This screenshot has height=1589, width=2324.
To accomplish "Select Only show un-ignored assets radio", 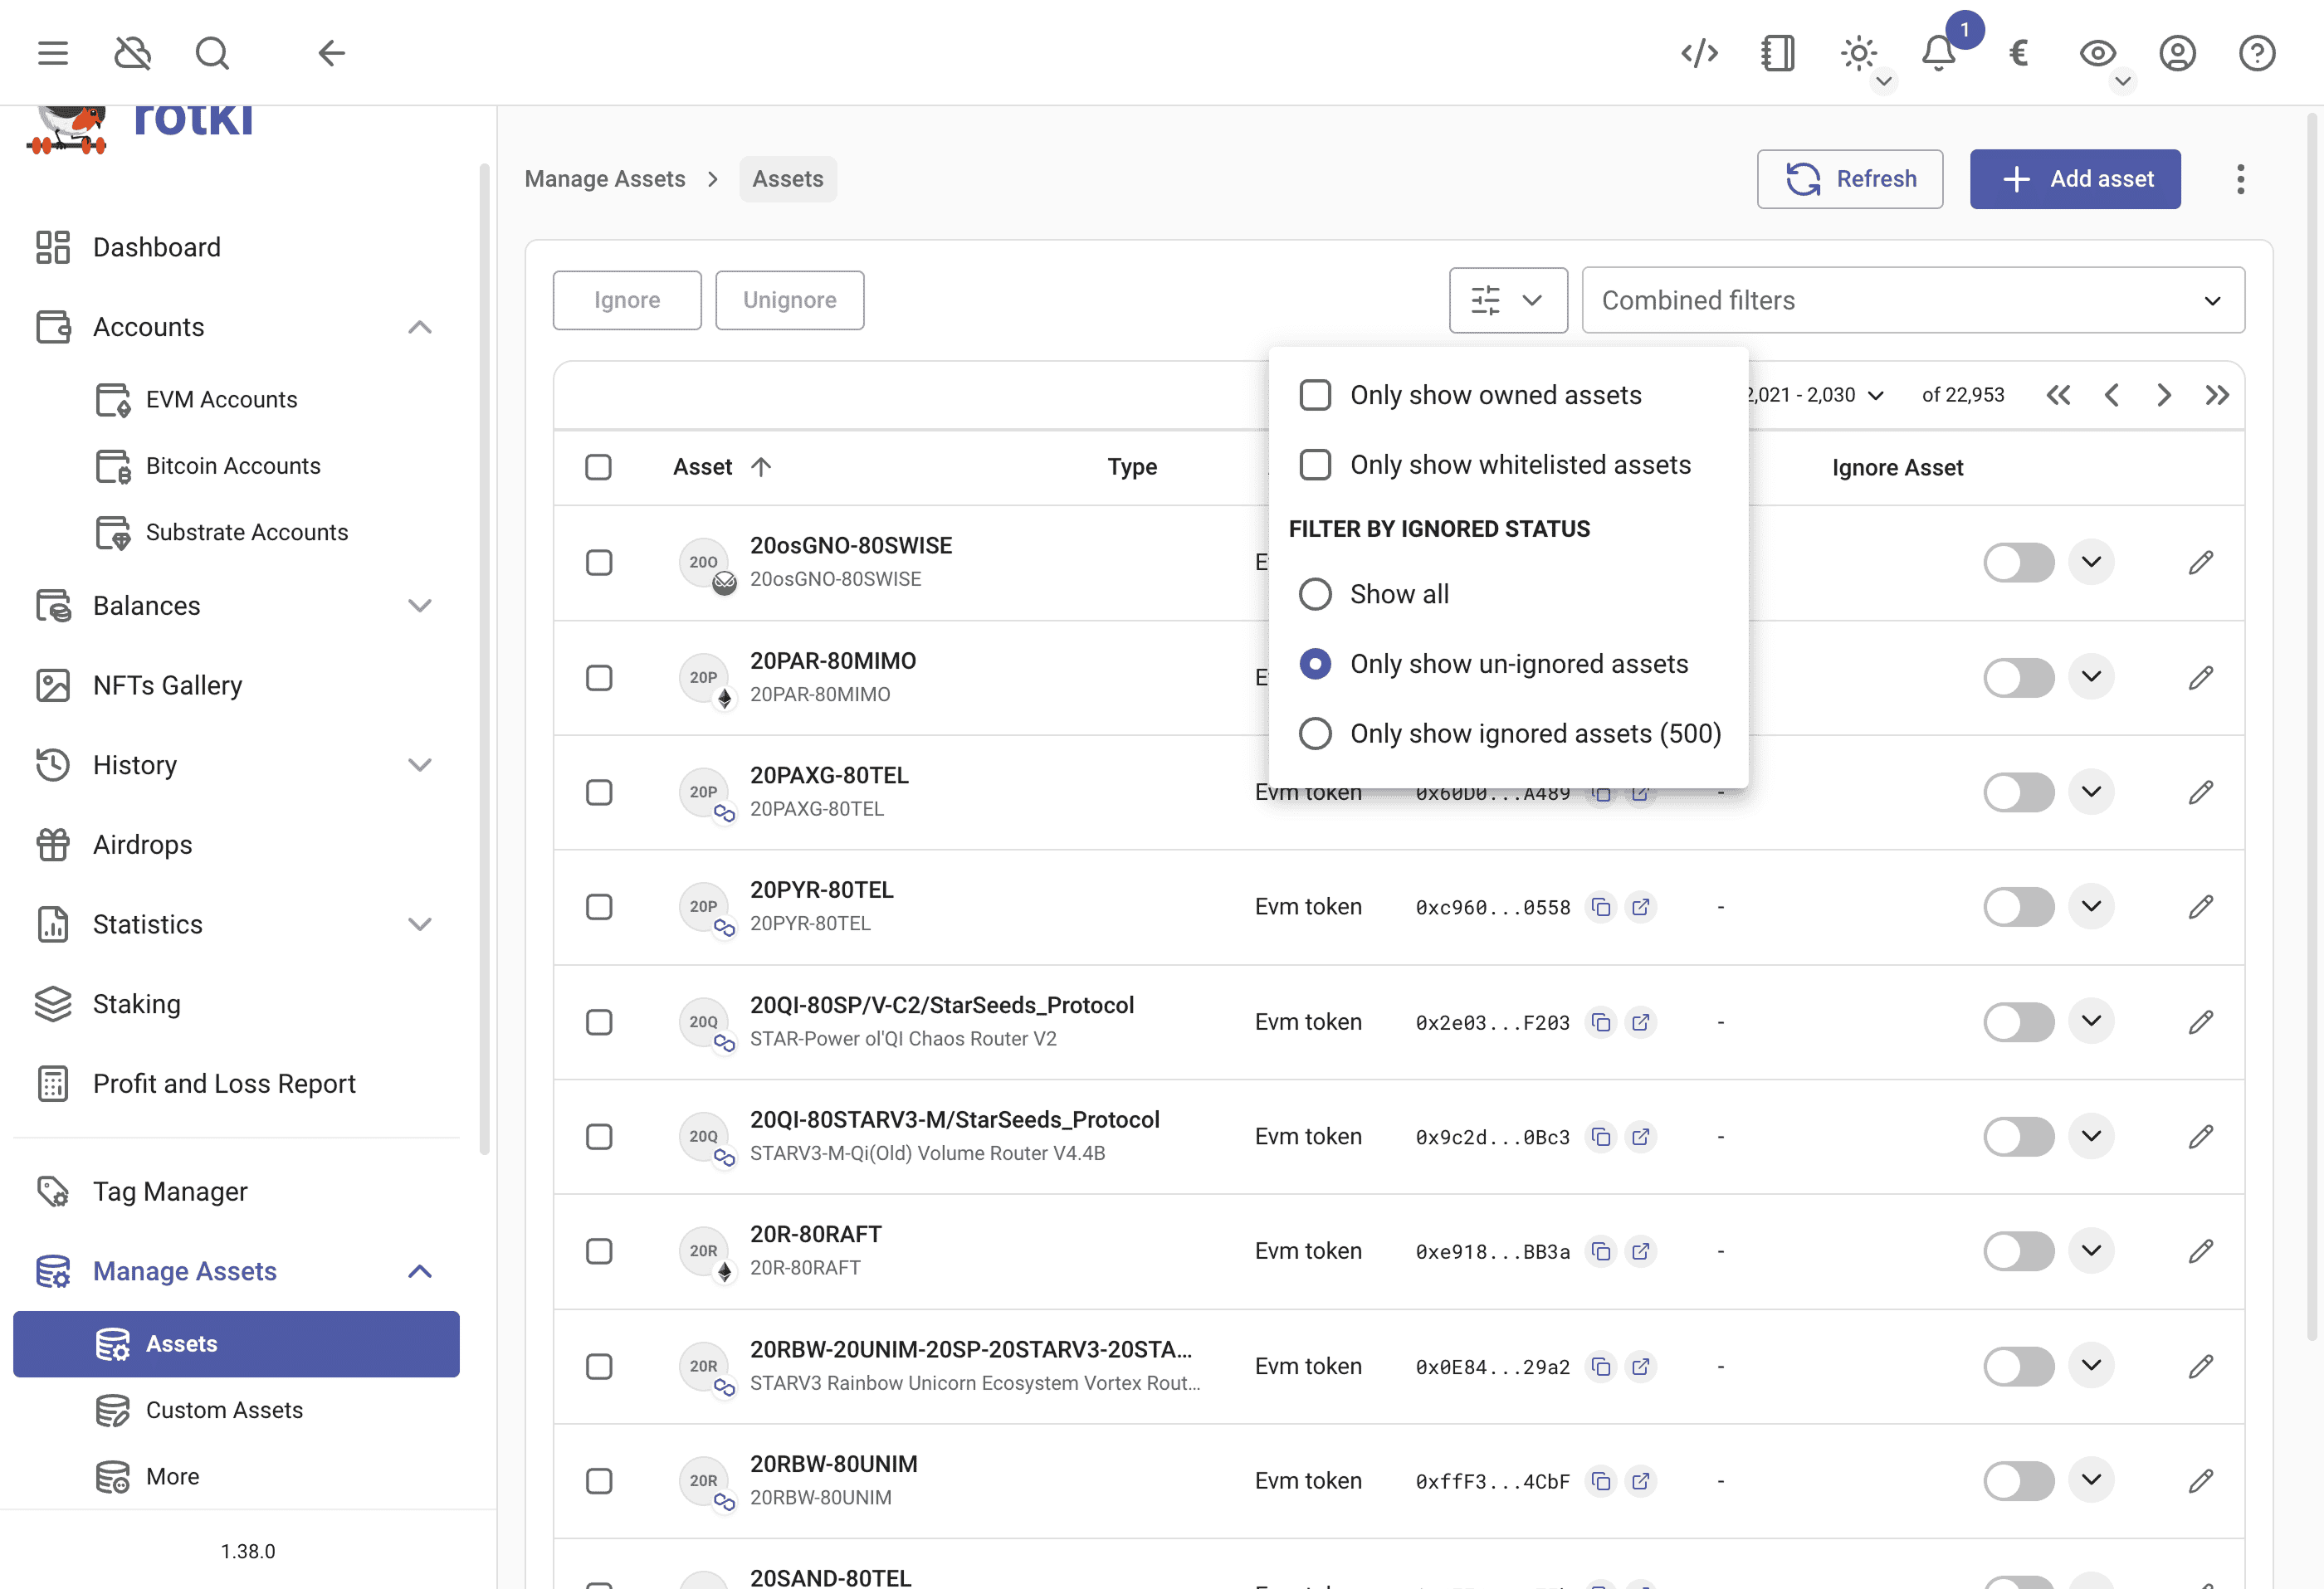I will [x=1315, y=664].
